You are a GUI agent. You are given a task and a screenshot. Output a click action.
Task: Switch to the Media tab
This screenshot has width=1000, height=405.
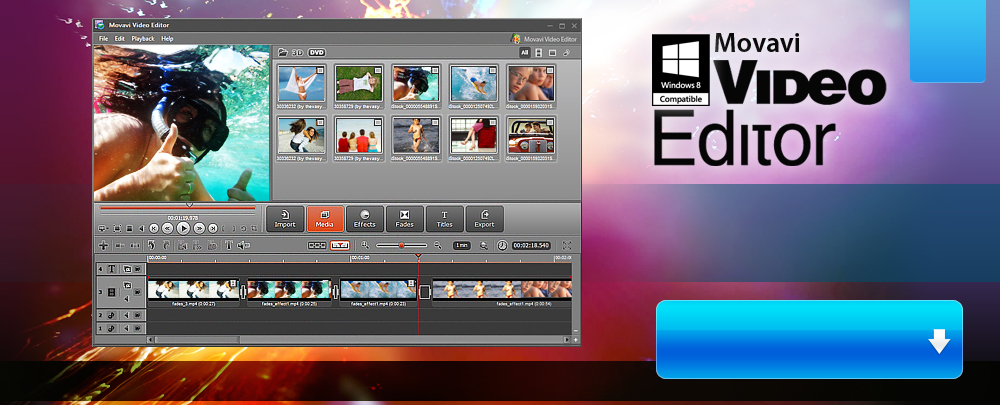click(x=325, y=219)
